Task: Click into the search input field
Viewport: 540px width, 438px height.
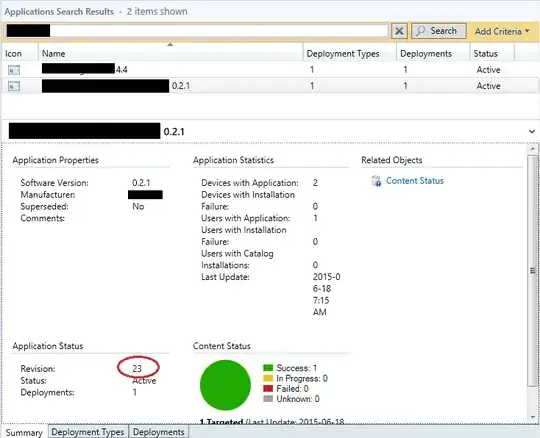Action: point(197,31)
